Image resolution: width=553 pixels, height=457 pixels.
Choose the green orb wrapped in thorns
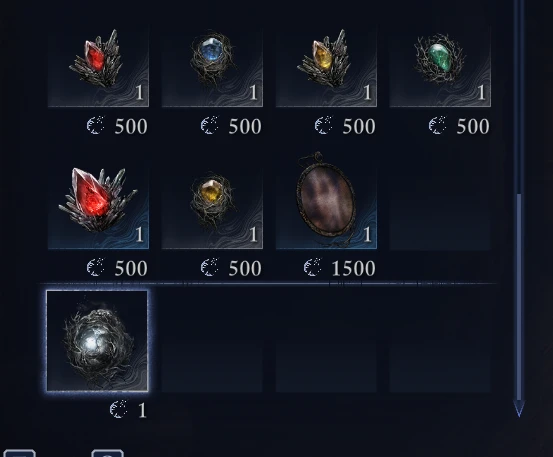click(x=440, y=66)
